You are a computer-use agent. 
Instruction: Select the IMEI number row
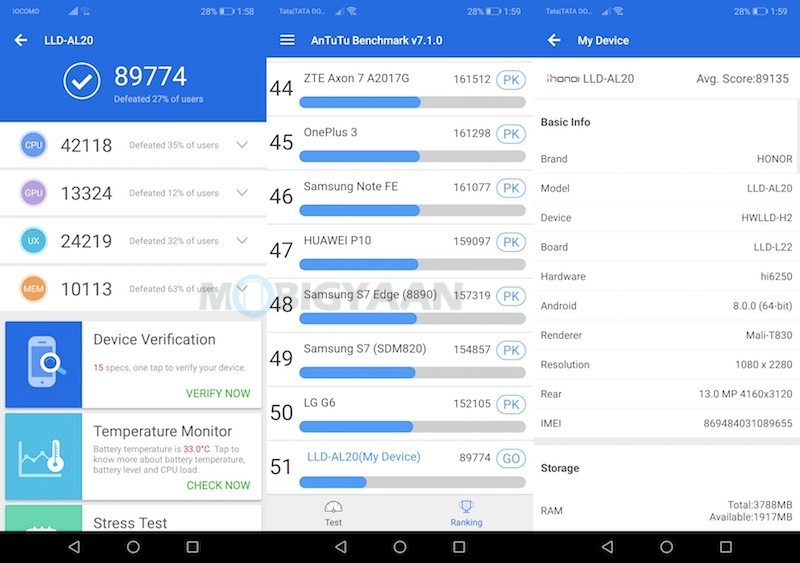[666, 424]
